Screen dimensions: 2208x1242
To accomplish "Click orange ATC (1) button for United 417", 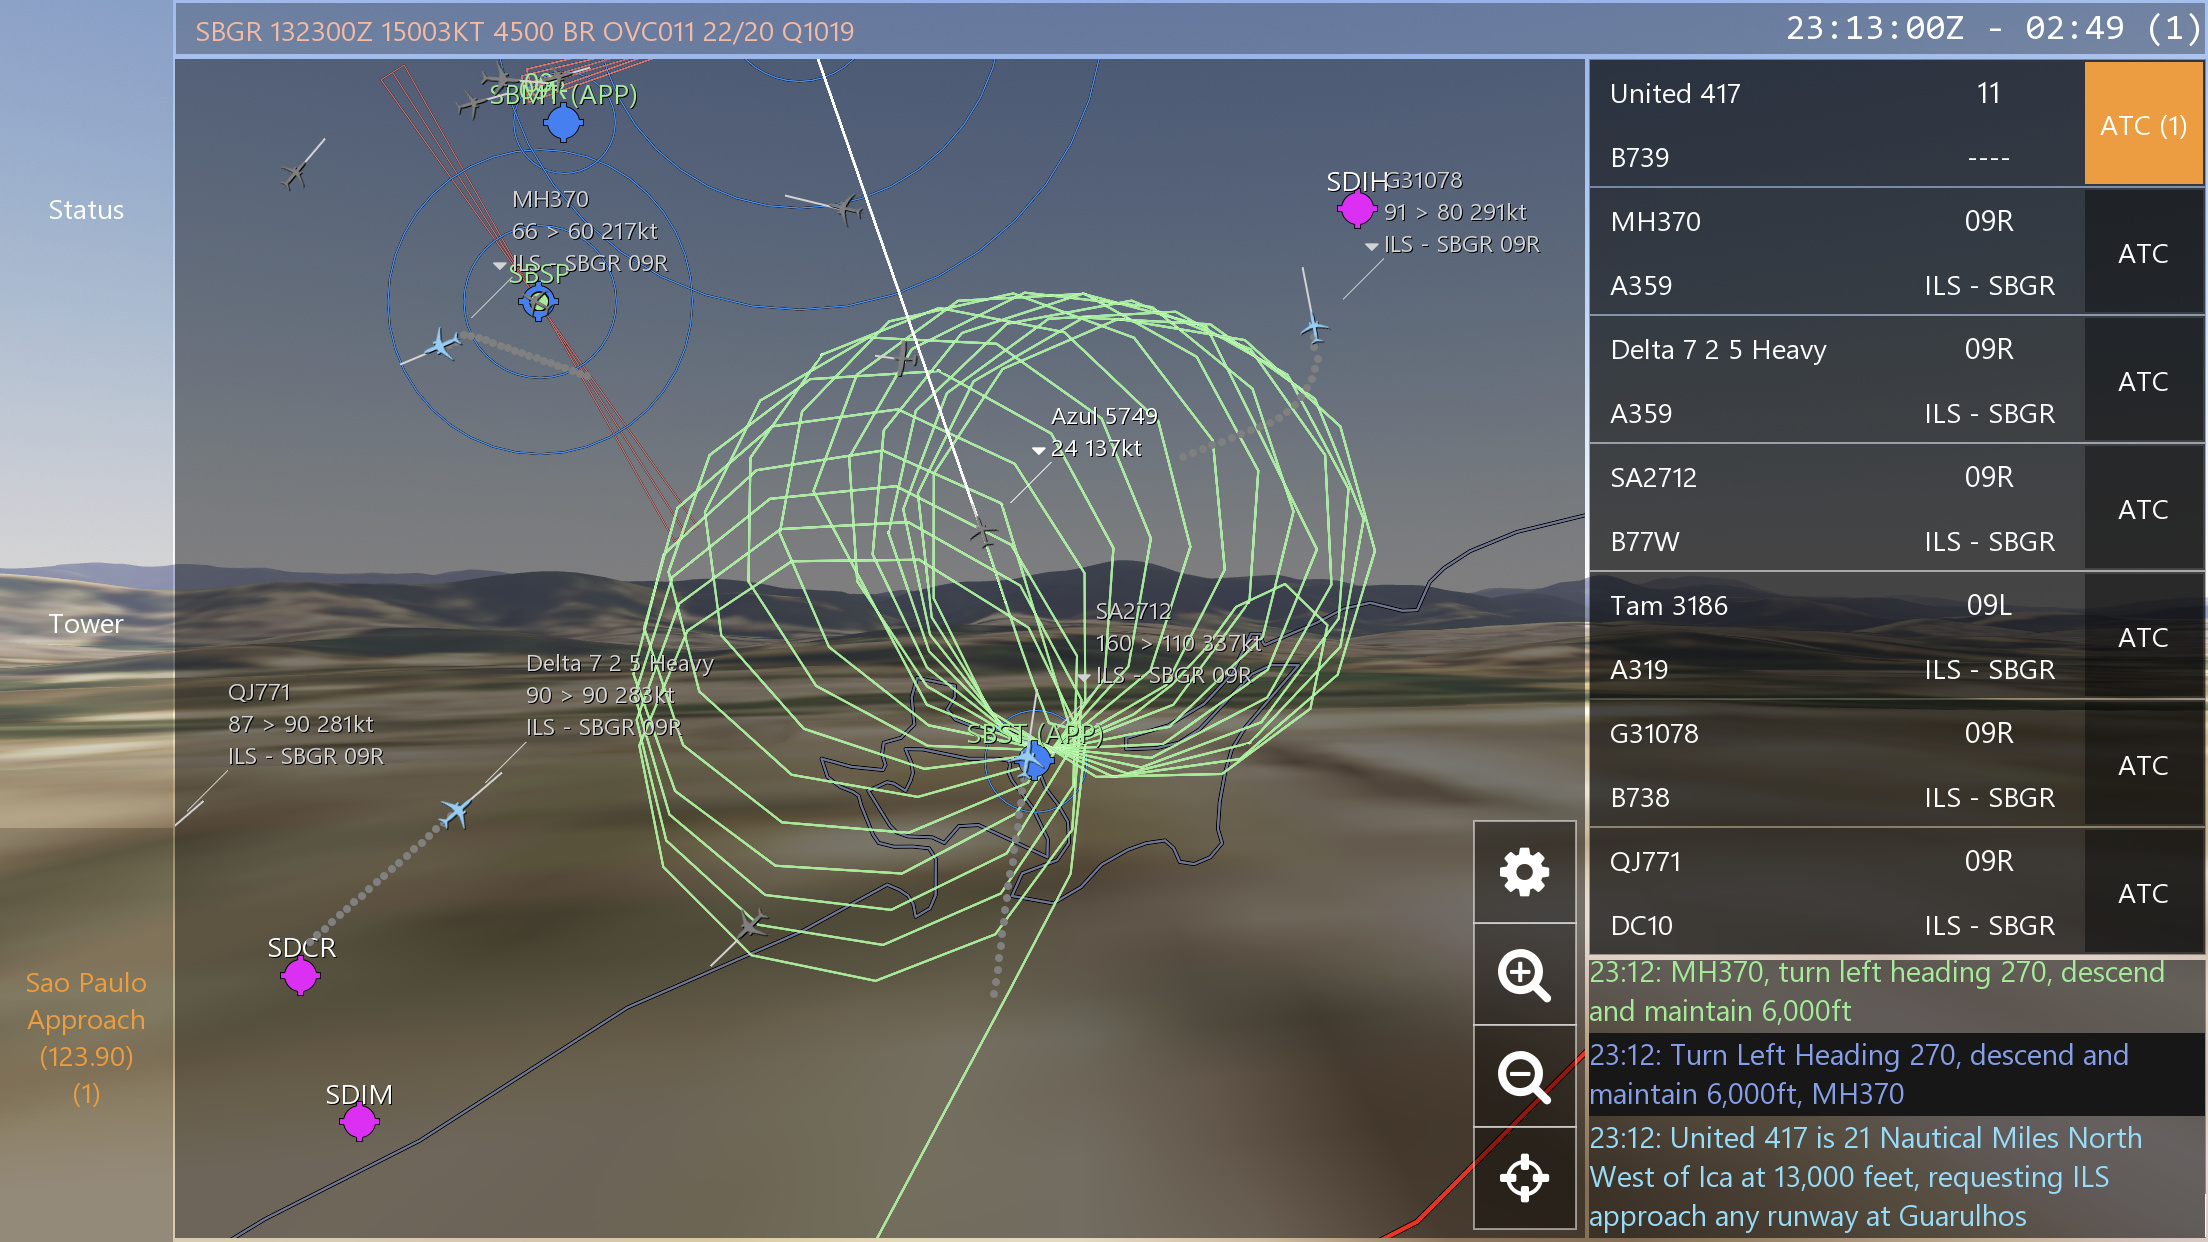I will pyautogui.click(x=2143, y=125).
